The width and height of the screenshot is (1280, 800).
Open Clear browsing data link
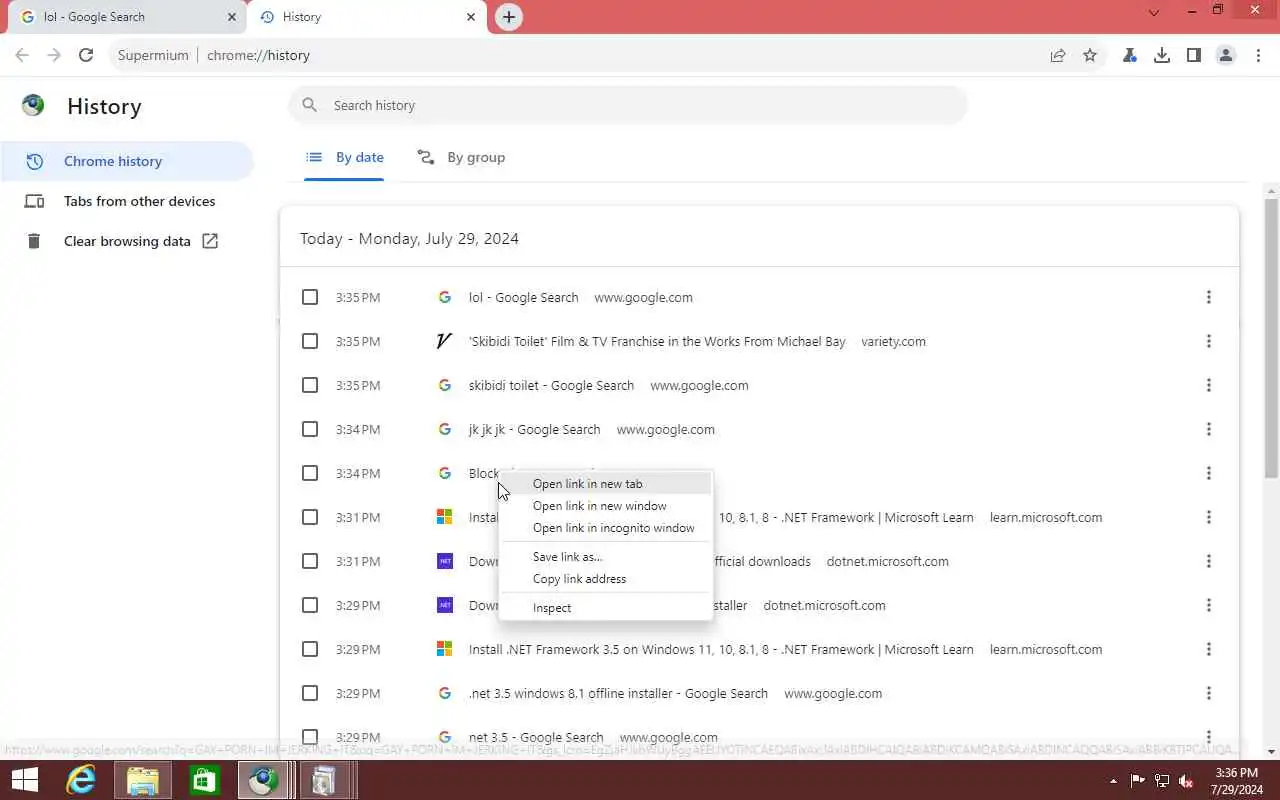click(127, 241)
